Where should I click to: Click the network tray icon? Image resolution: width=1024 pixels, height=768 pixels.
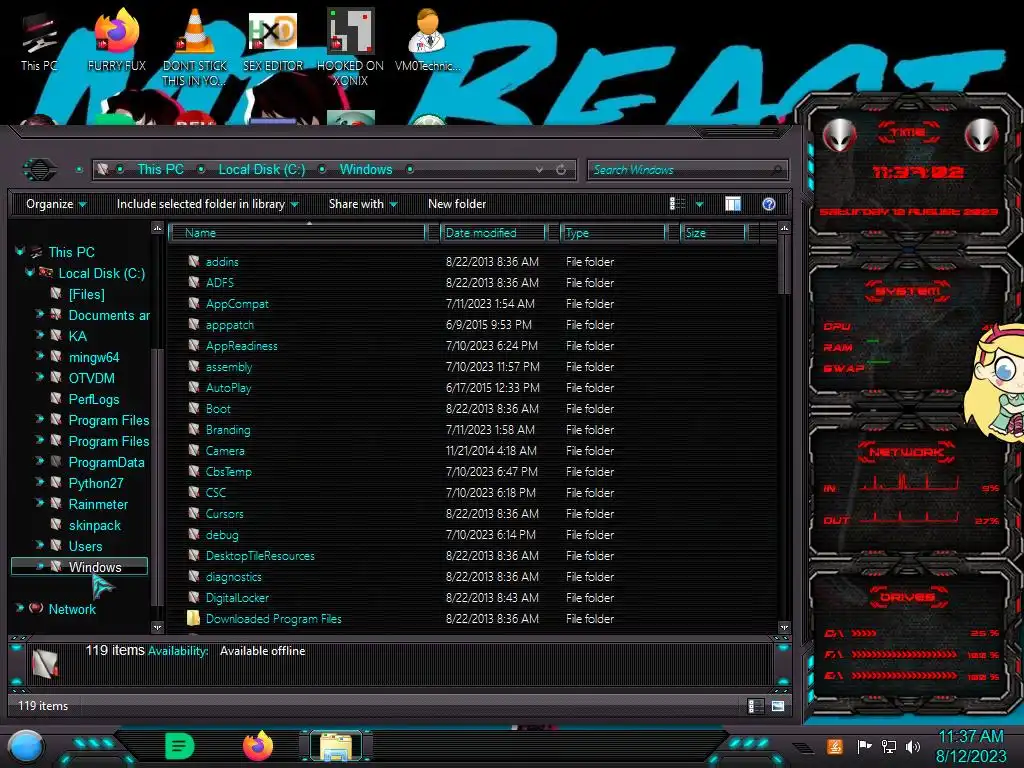coord(889,746)
